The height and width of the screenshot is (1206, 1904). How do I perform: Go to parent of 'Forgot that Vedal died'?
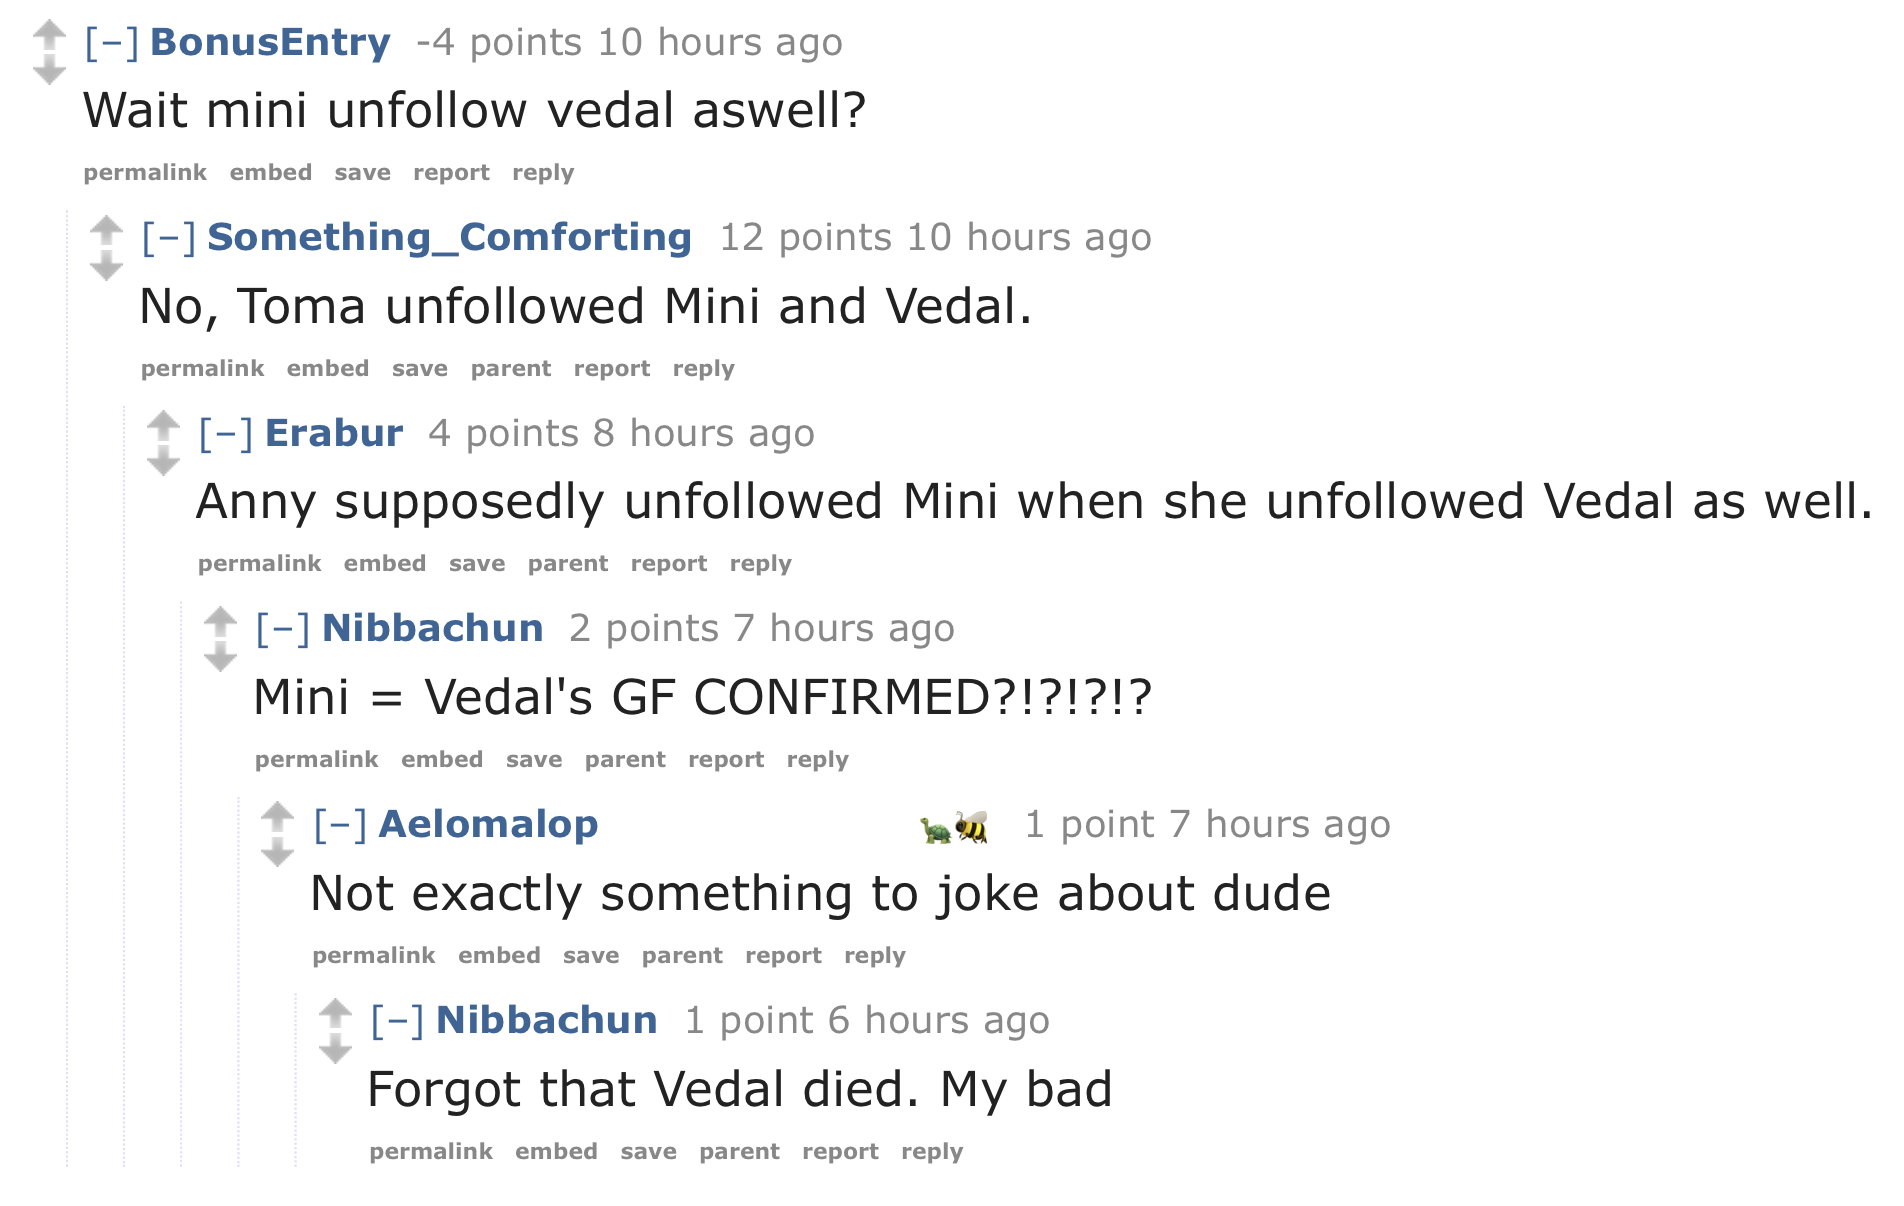[739, 1152]
